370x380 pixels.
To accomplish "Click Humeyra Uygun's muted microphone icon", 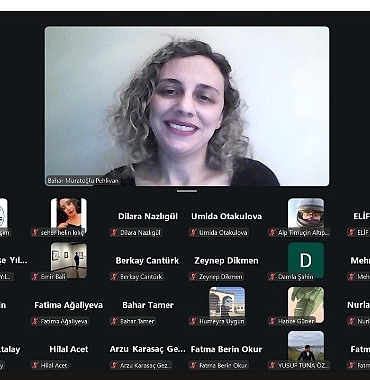I will [x=193, y=321].
